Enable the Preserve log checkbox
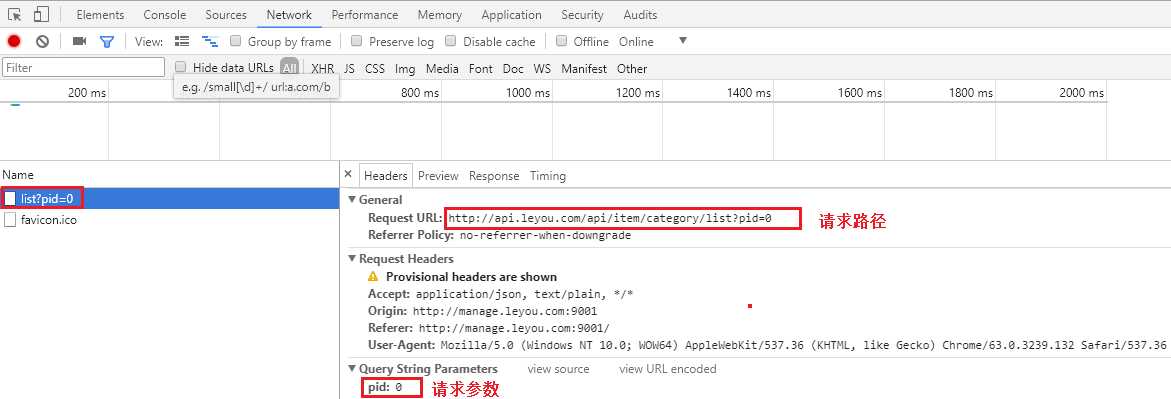This screenshot has height=399, width=1171. click(356, 41)
